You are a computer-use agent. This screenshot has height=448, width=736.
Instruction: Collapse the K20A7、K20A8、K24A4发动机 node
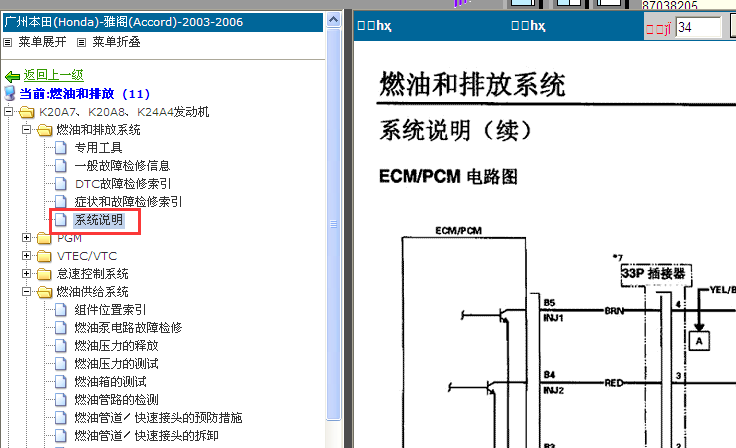(8, 112)
